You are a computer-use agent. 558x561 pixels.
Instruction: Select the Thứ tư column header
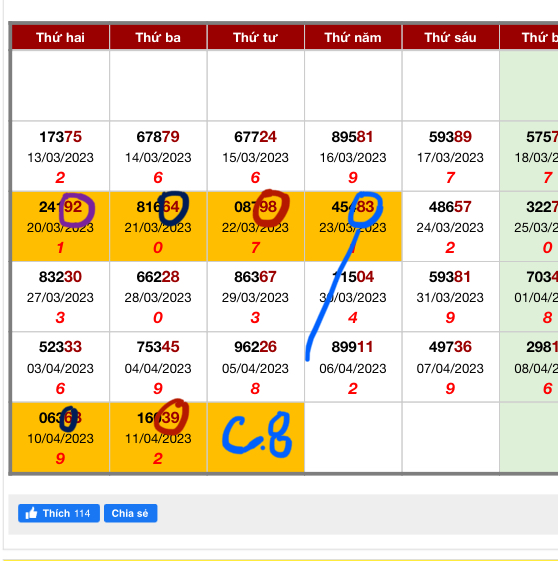click(x=255, y=37)
